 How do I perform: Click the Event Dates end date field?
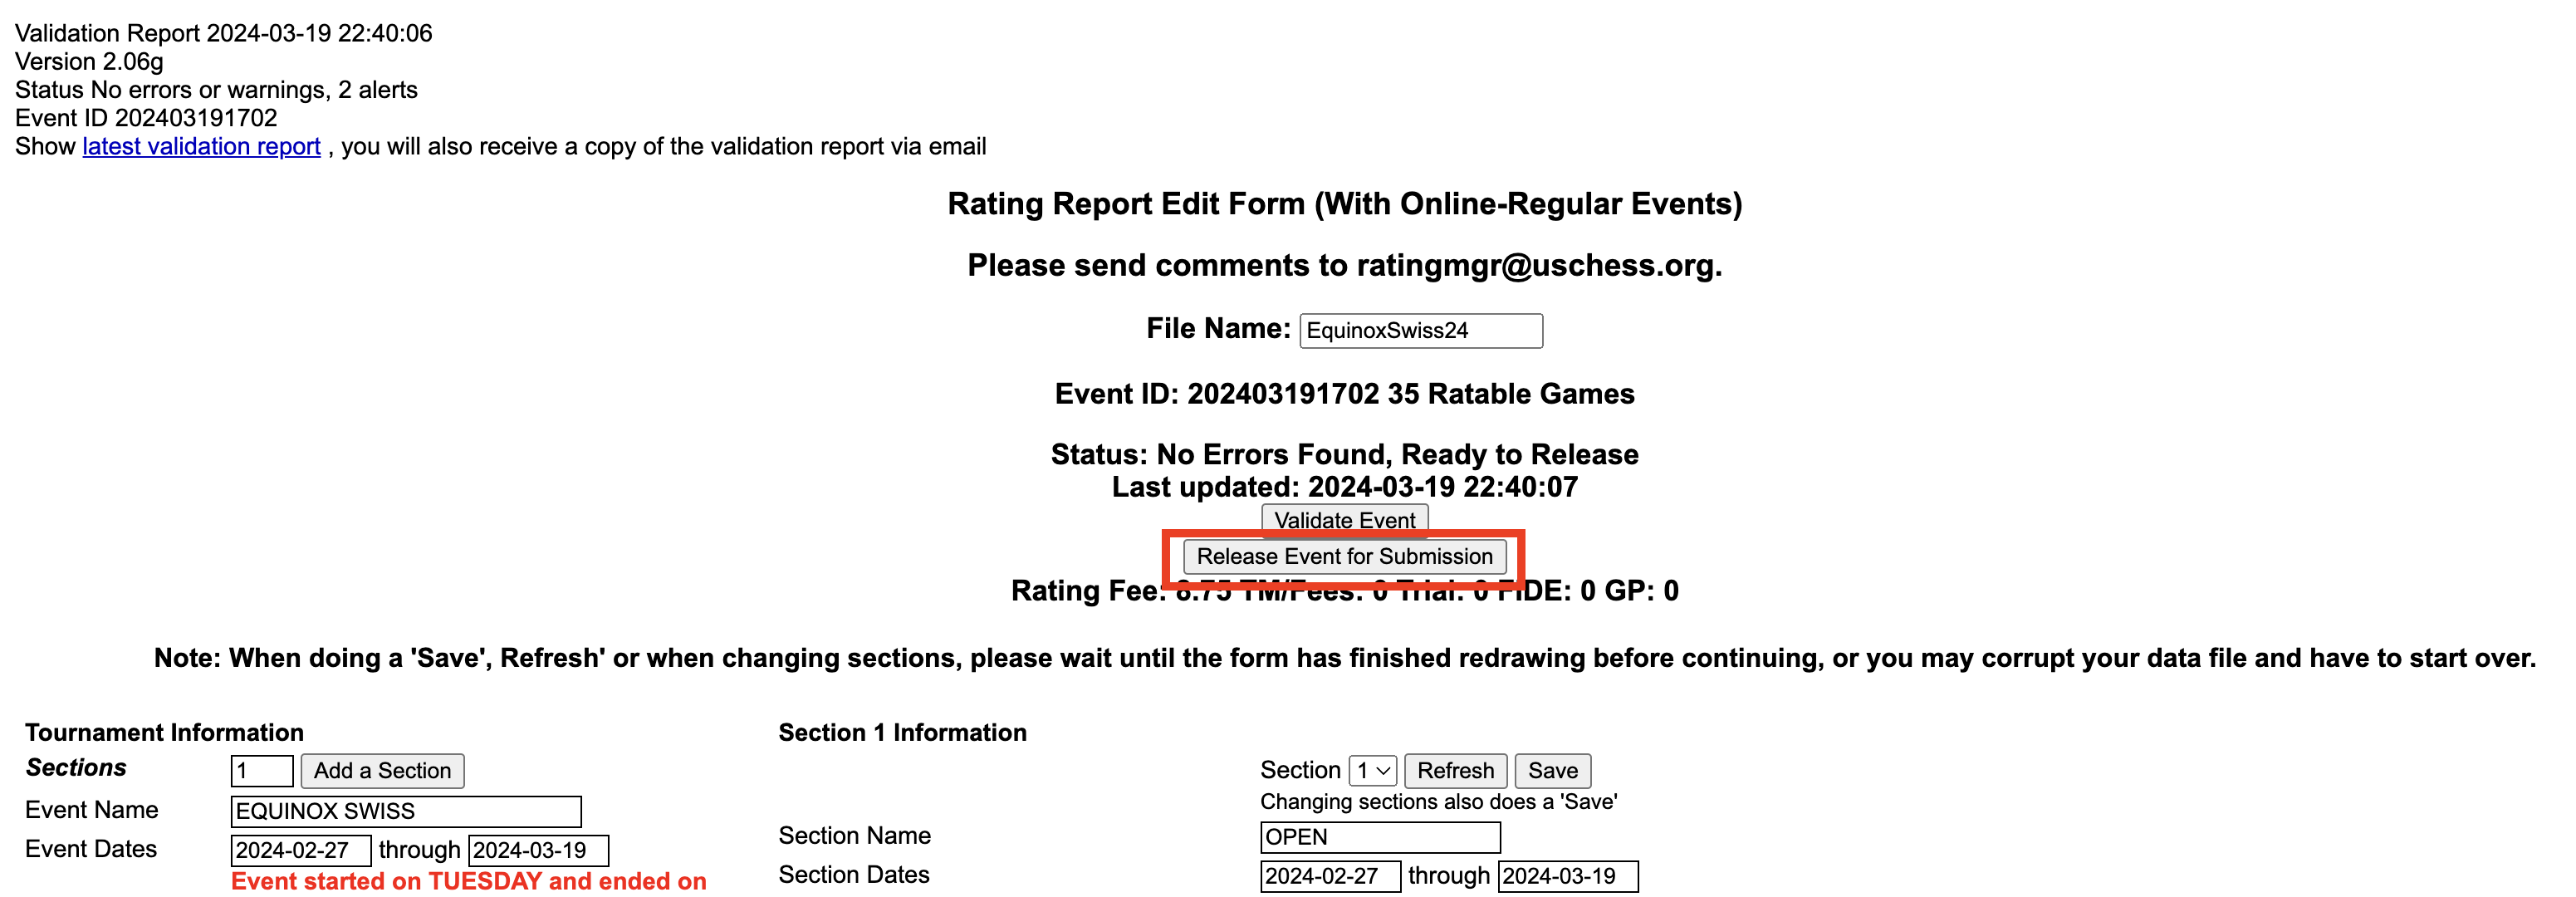click(538, 851)
